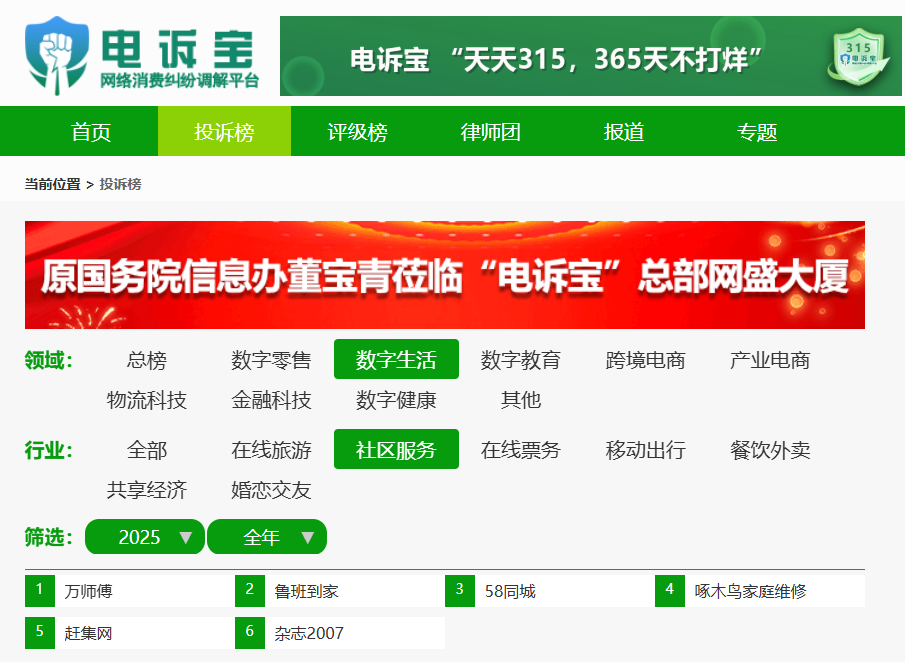The height and width of the screenshot is (662, 905).
Task: Open the 58同城 ranking entry
Action: [509, 591]
